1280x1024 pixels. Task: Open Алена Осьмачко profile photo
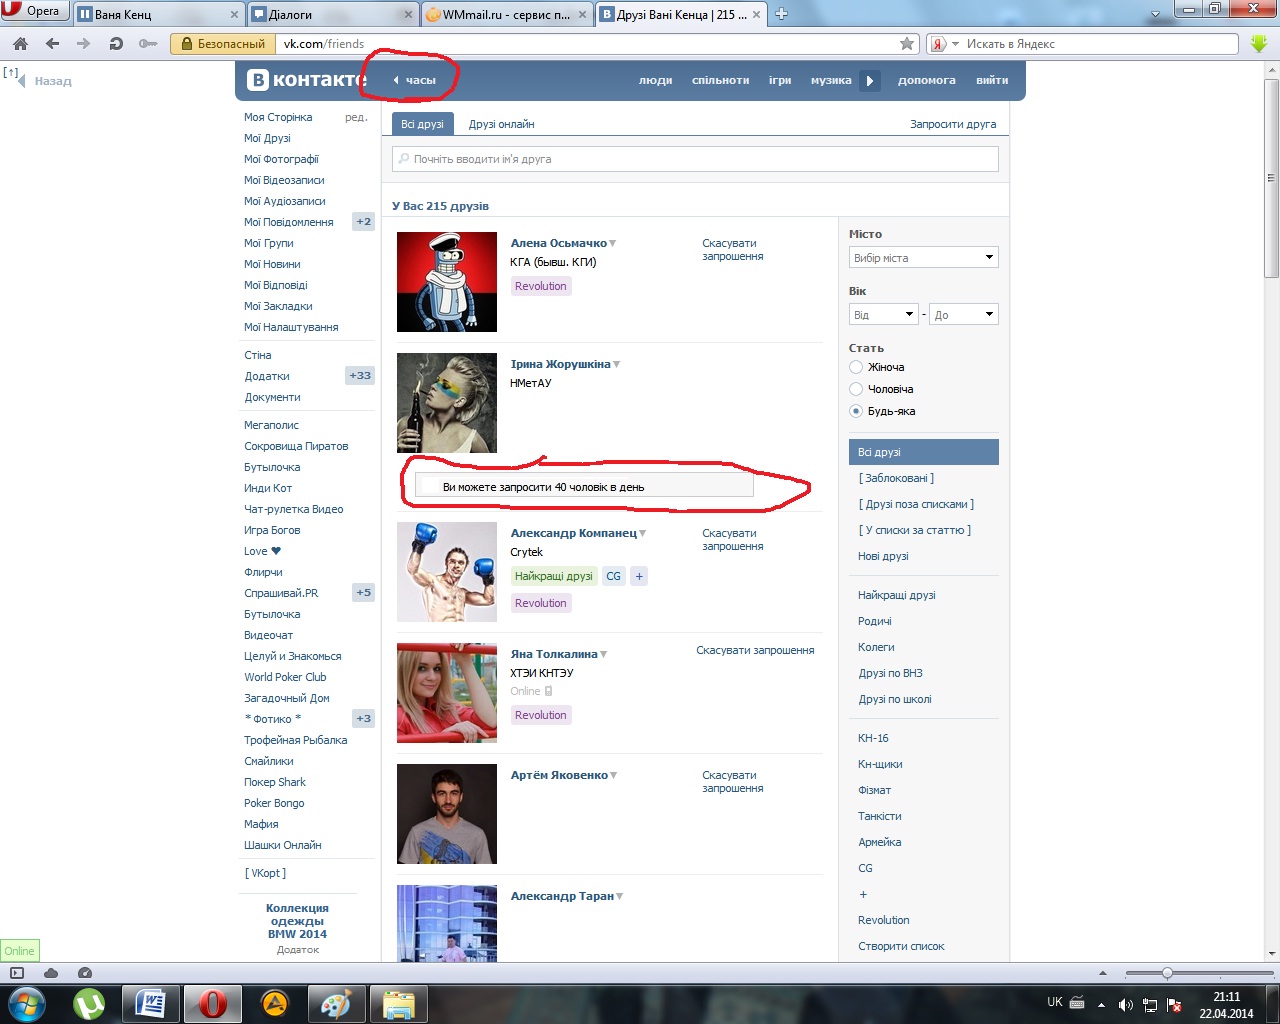(447, 282)
